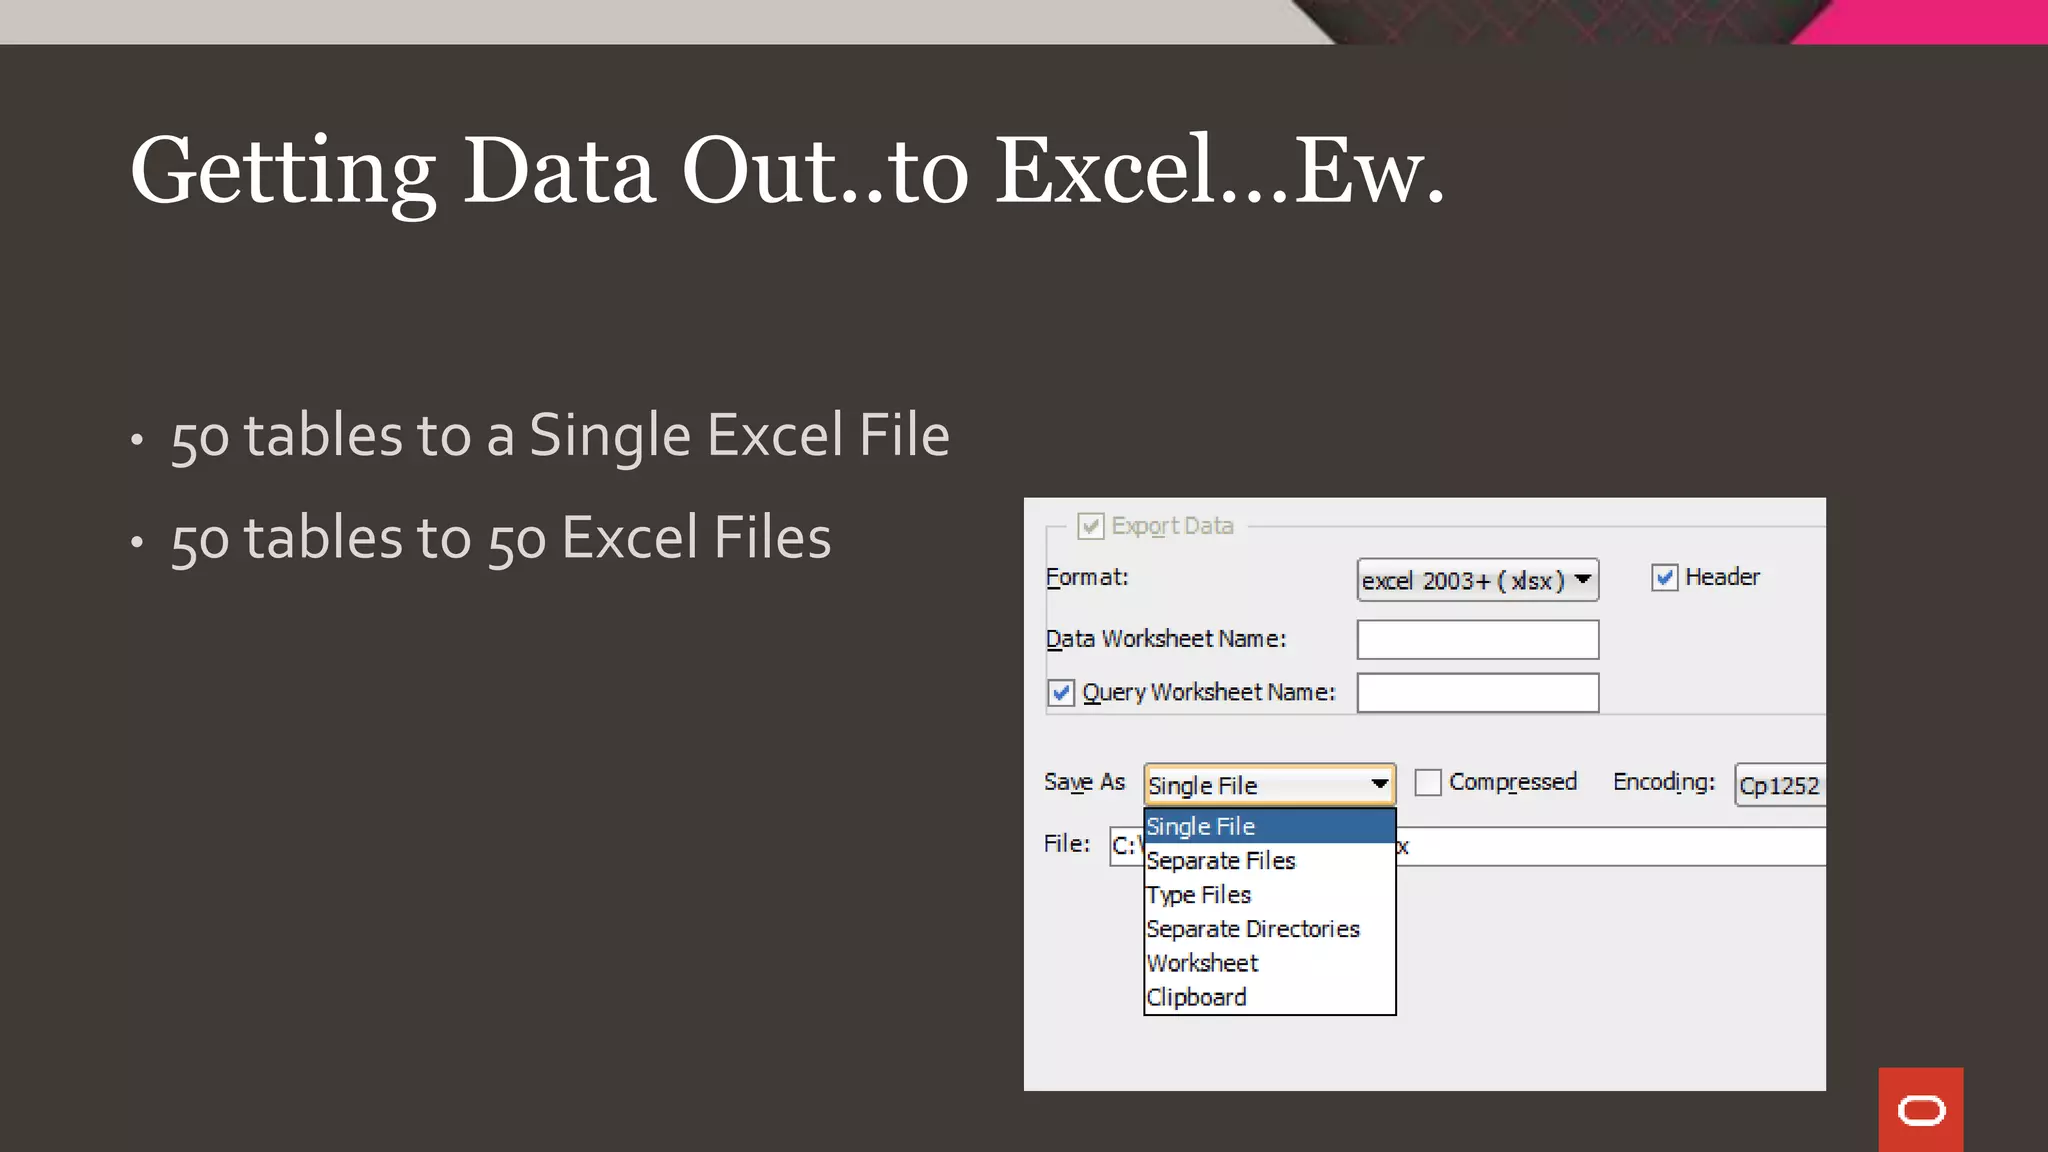2048x1152 pixels.
Task: Uncheck the Header checkbox
Action: click(1664, 577)
